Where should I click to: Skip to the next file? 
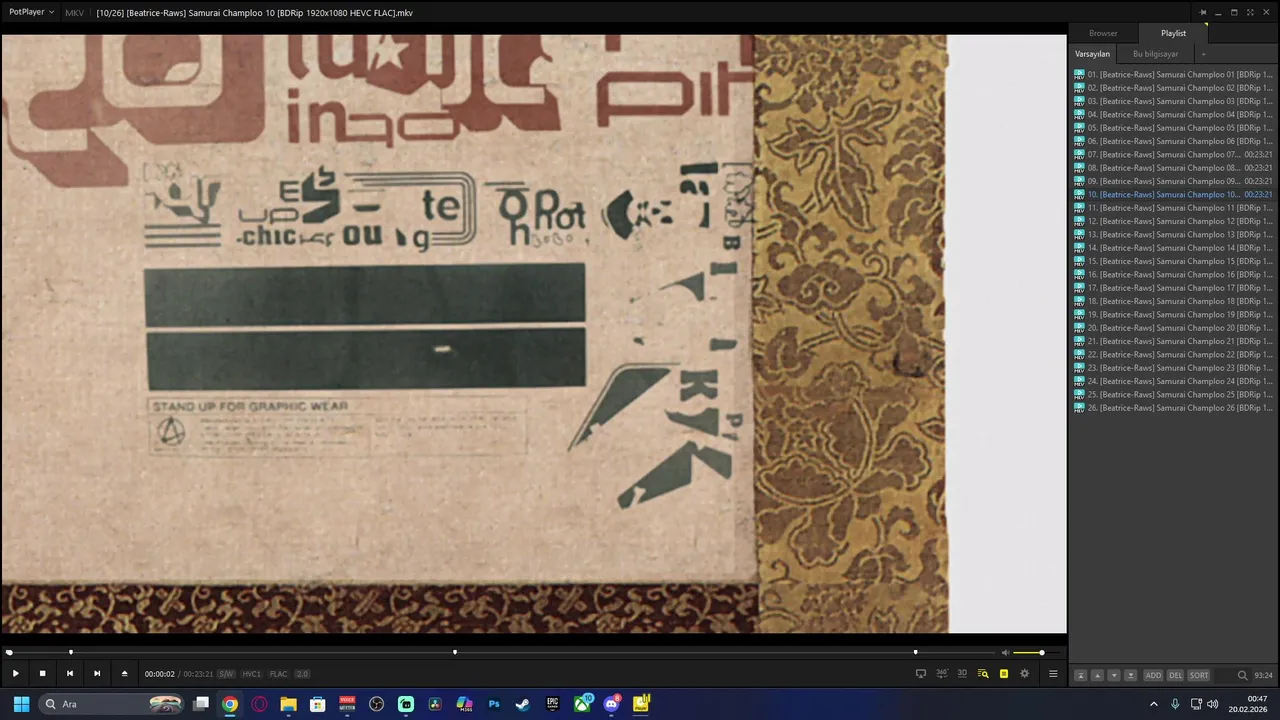click(97, 674)
